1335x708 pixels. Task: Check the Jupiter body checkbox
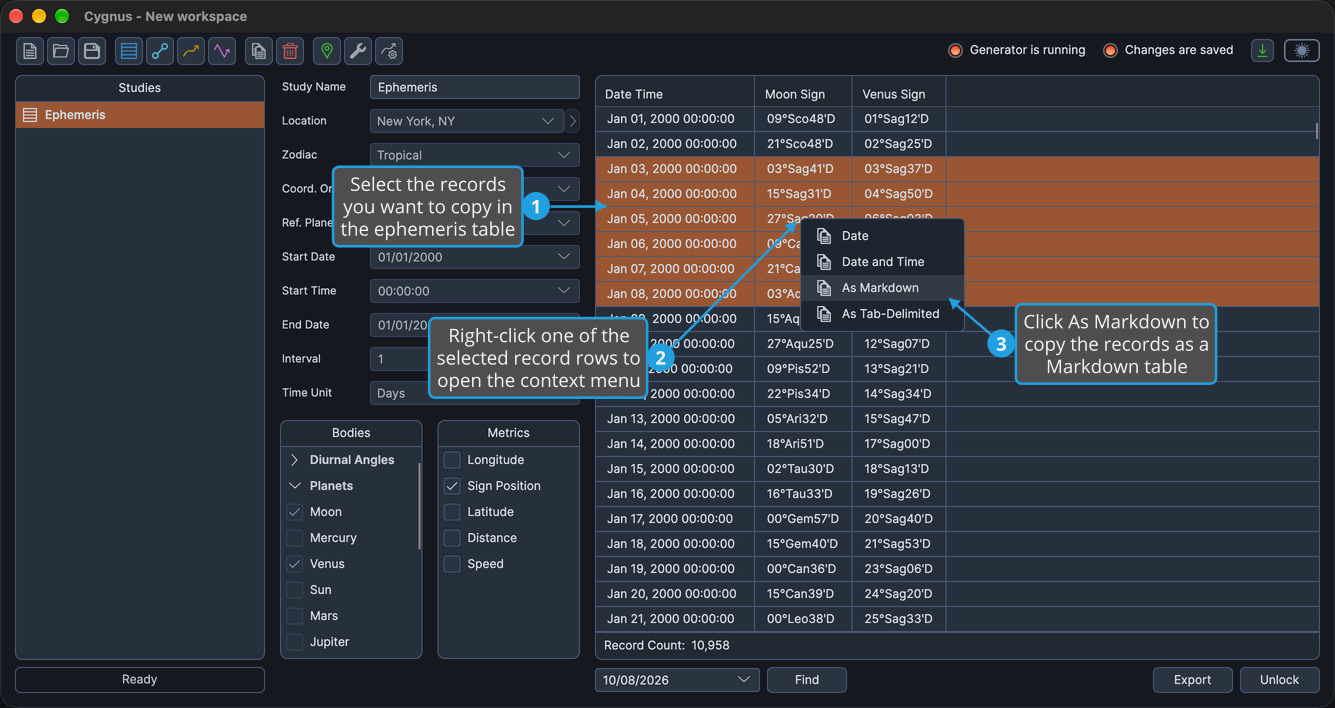(x=295, y=642)
